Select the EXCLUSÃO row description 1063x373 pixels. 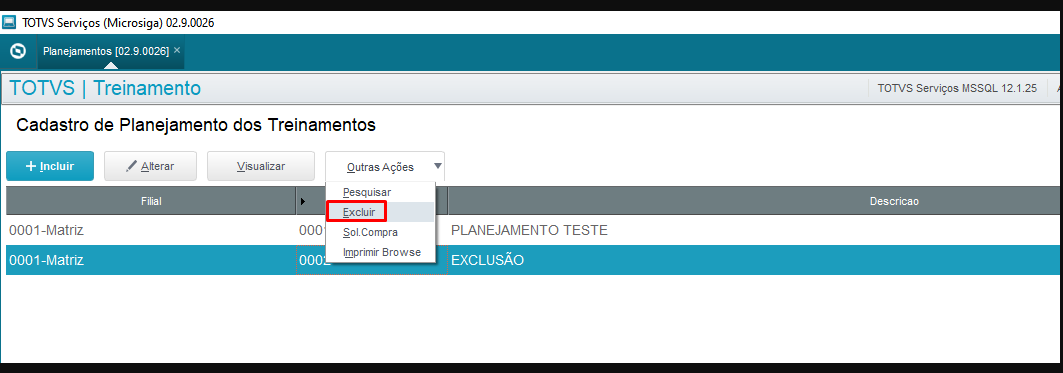(487, 260)
